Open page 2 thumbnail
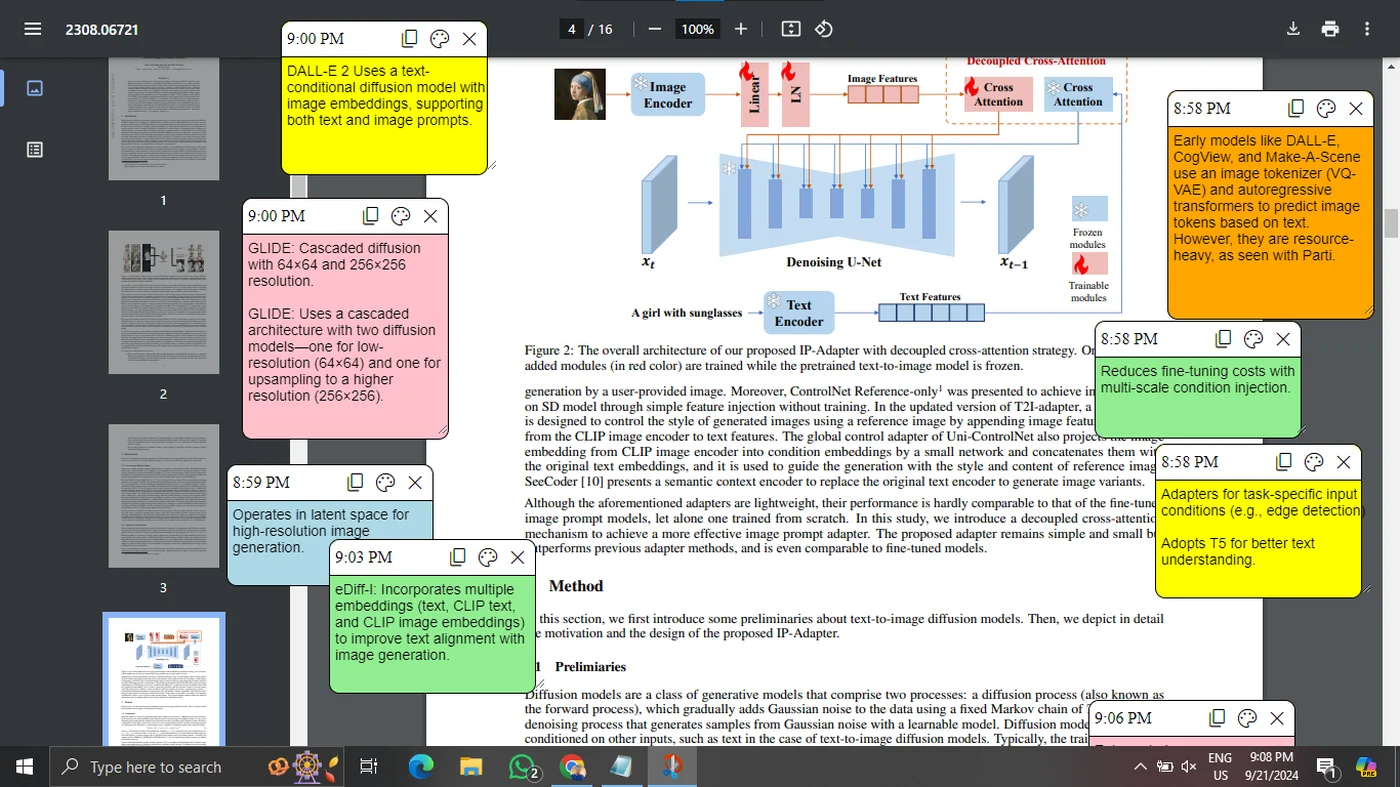 click(x=163, y=303)
